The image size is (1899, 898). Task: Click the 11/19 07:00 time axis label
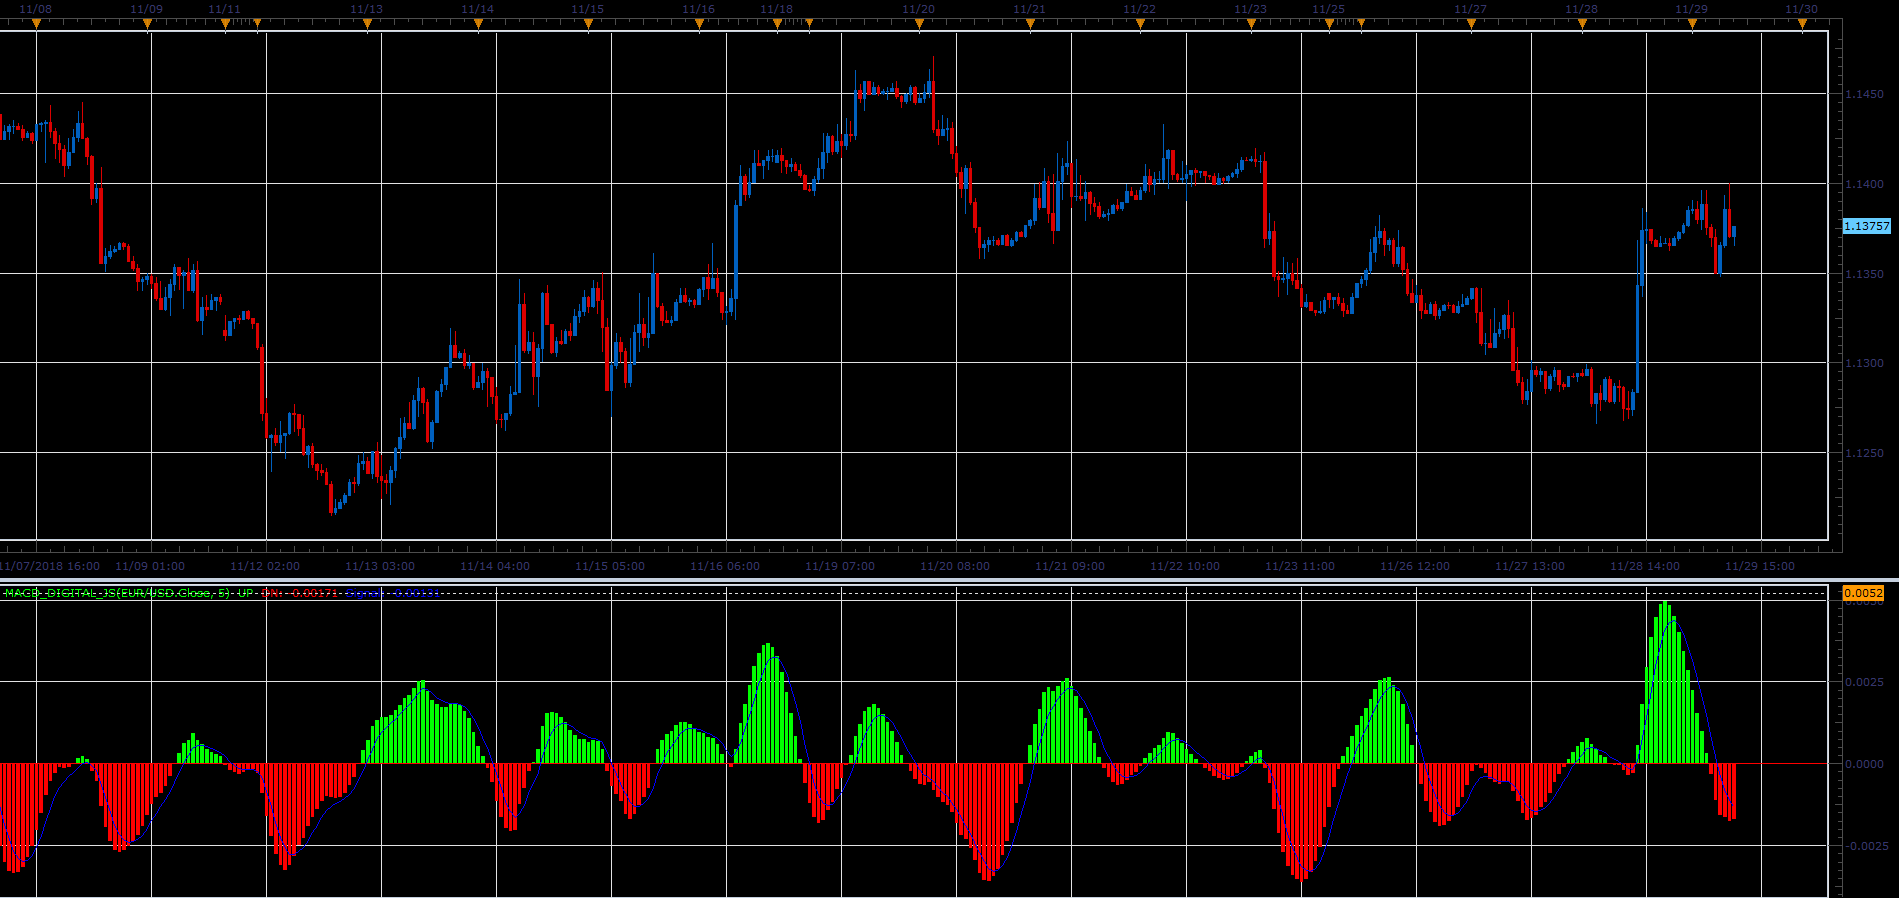pos(842,566)
